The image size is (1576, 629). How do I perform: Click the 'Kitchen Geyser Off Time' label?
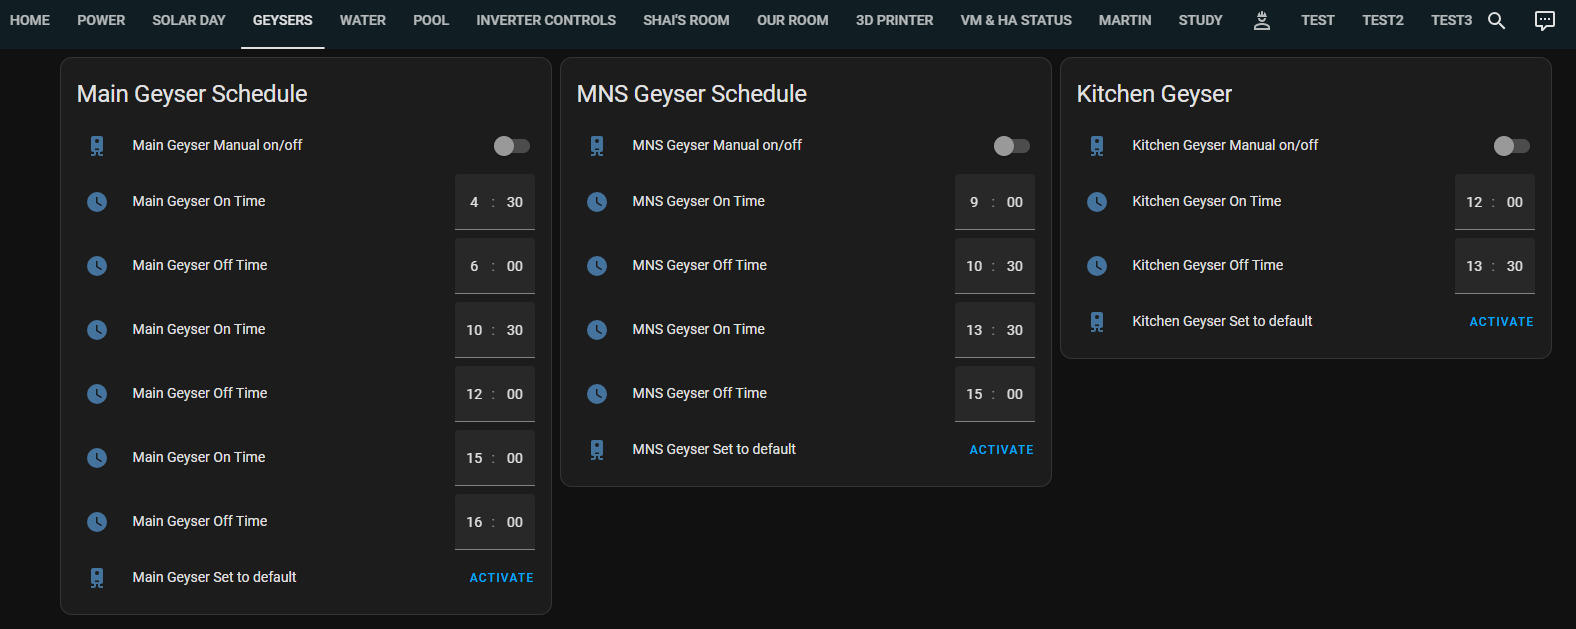coord(1207,265)
